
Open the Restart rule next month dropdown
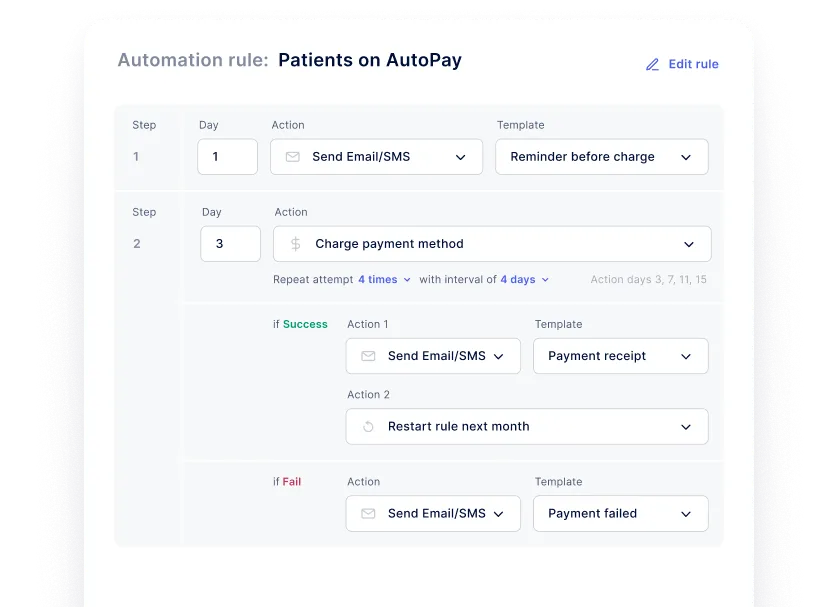(527, 426)
